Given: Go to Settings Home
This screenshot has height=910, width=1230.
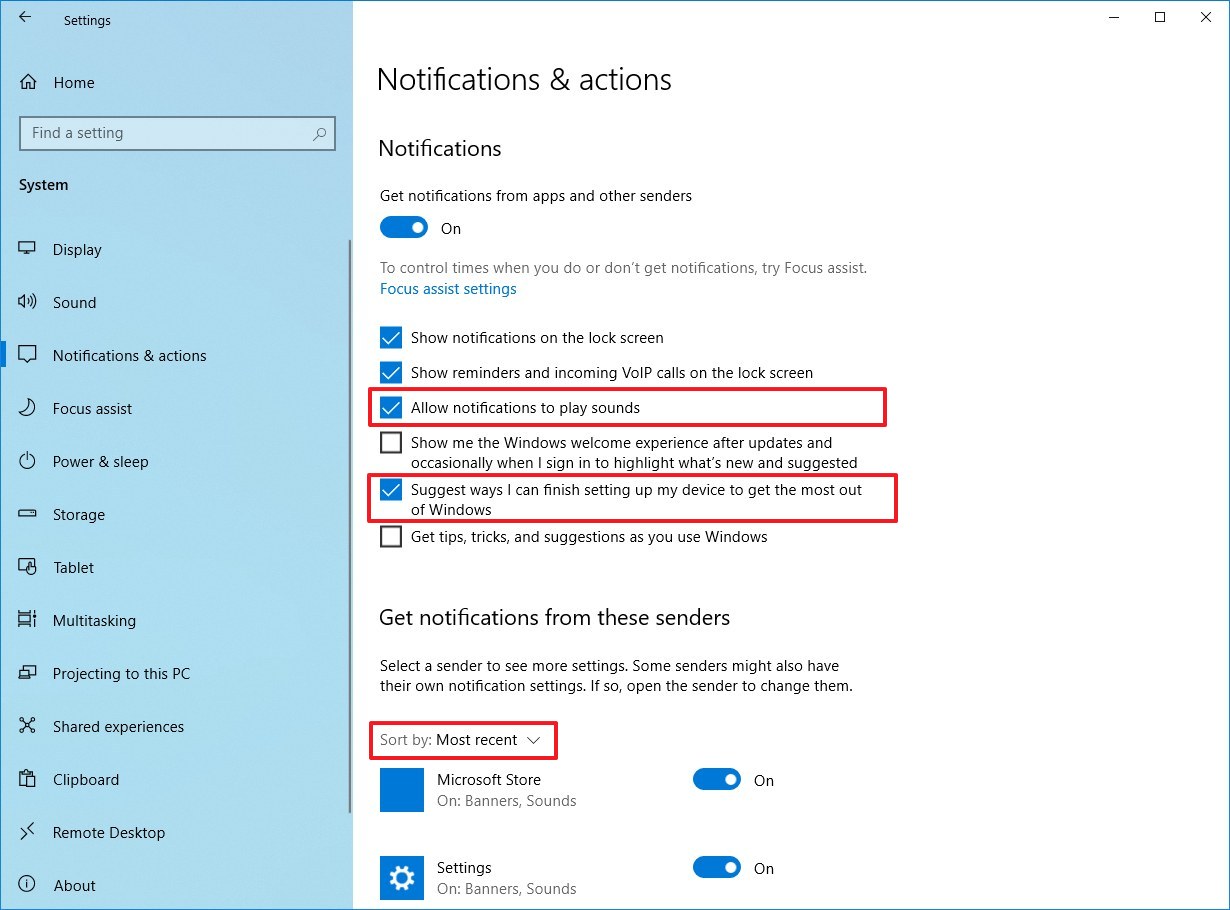Looking at the screenshot, I should click(74, 83).
